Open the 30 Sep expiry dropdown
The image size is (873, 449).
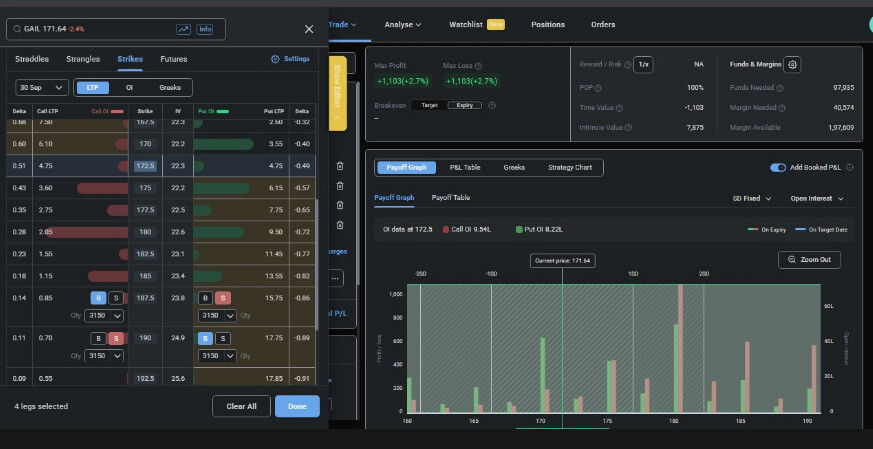(x=42, y=88)
